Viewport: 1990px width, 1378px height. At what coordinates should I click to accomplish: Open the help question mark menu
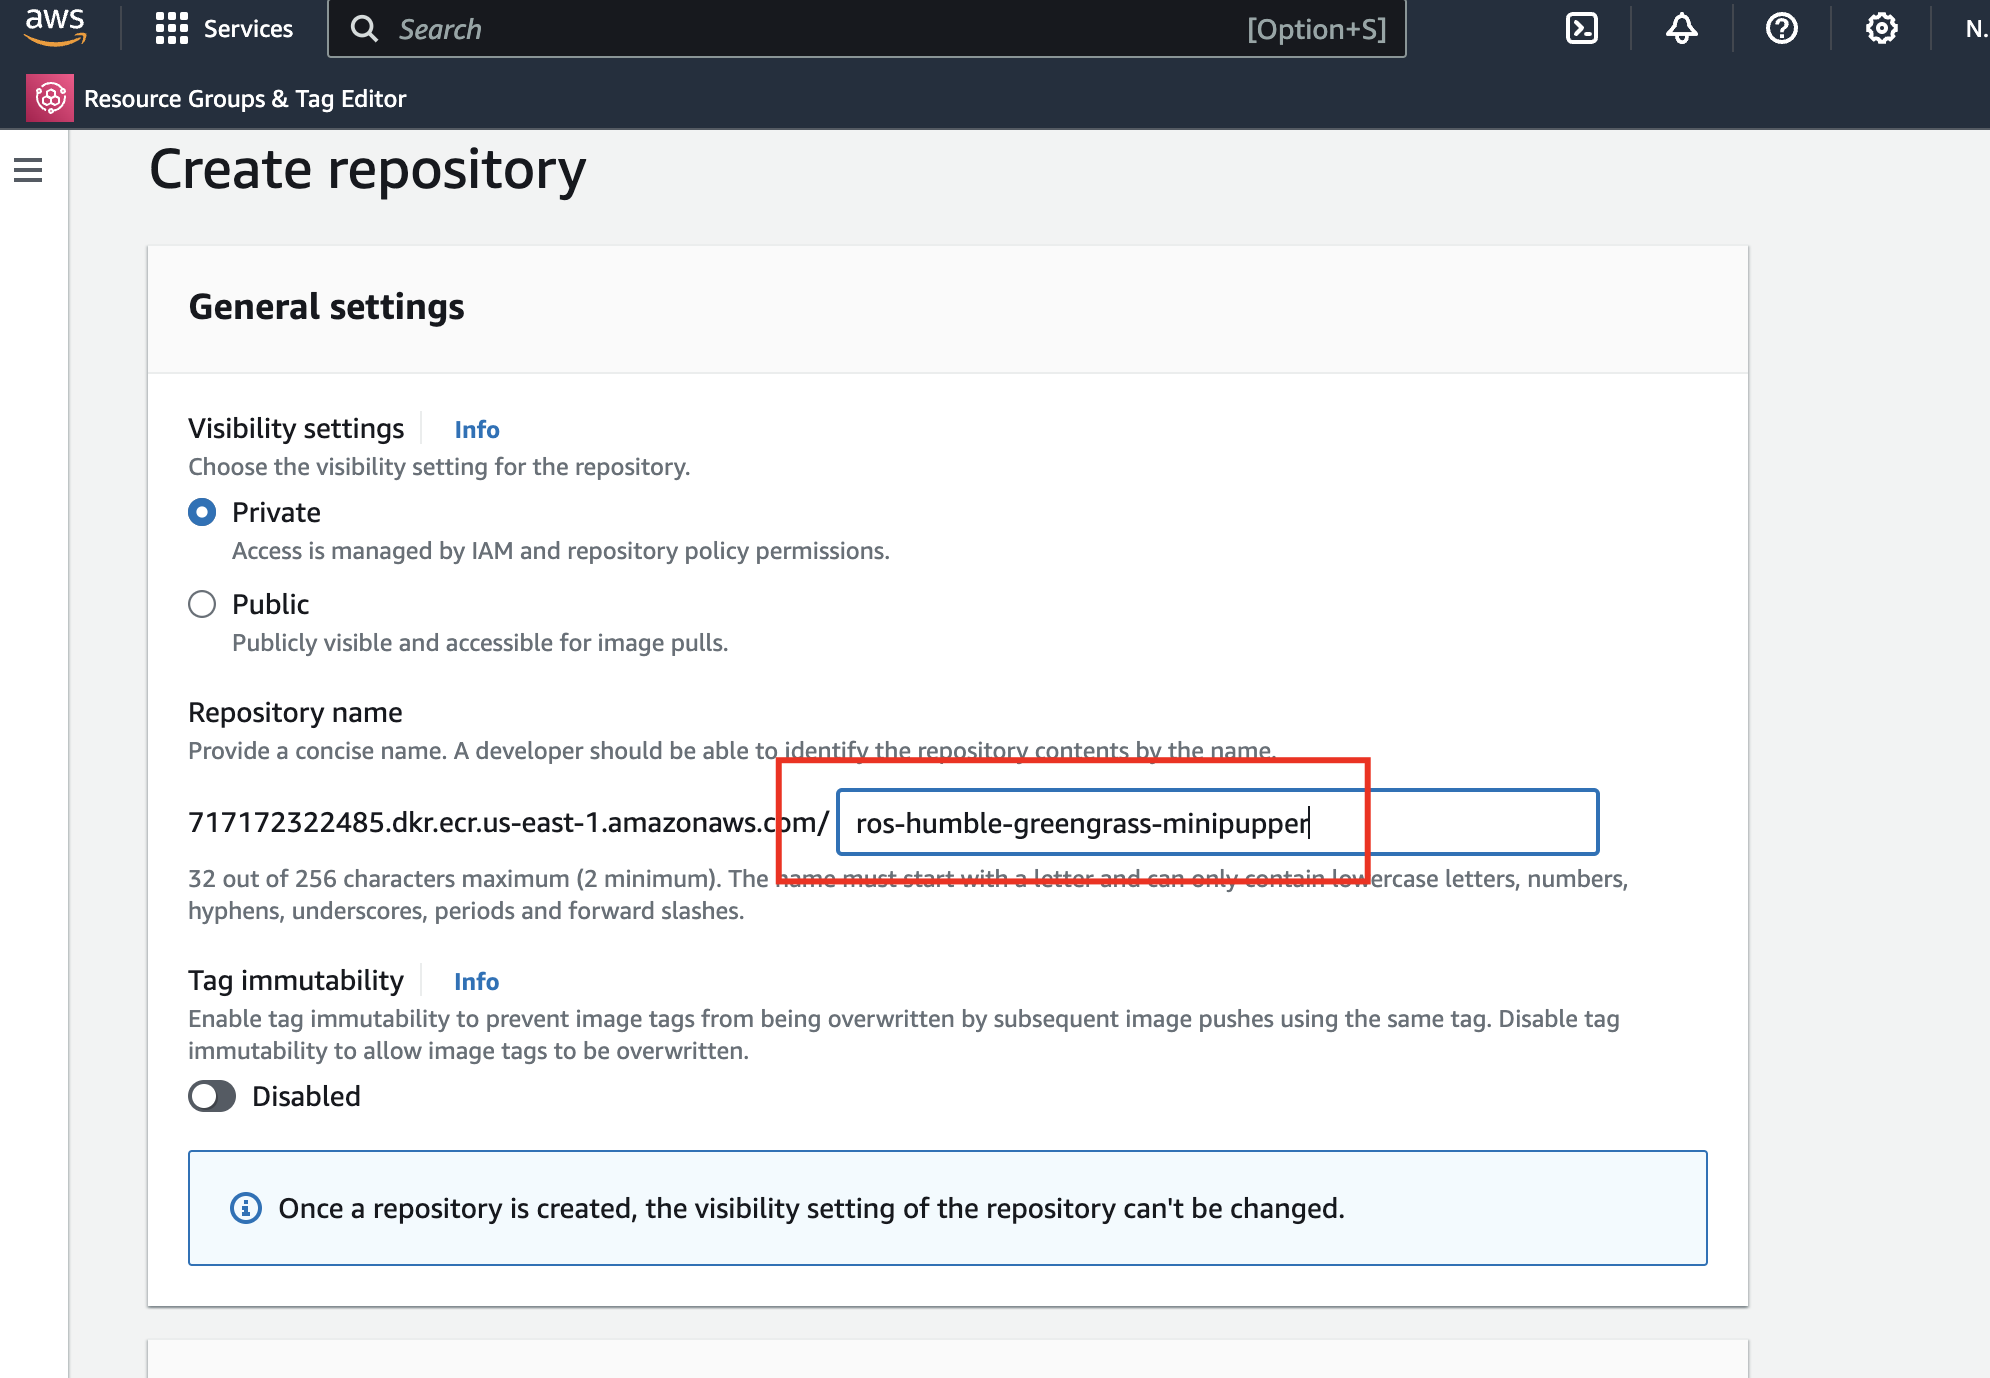tap(1781, 28)
